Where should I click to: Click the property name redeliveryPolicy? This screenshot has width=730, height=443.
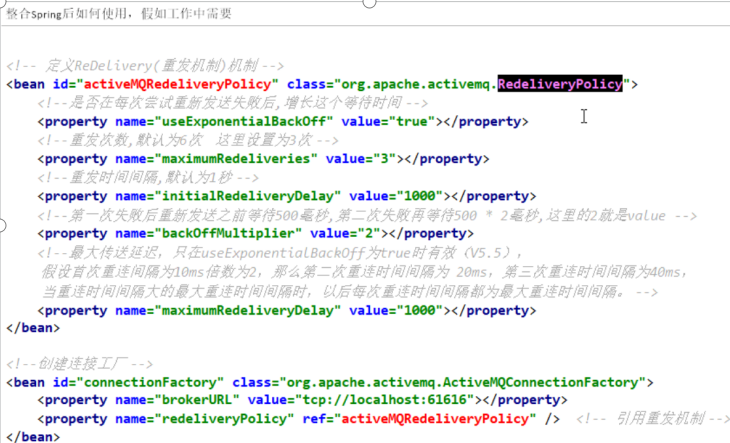(x=224, y=419)
